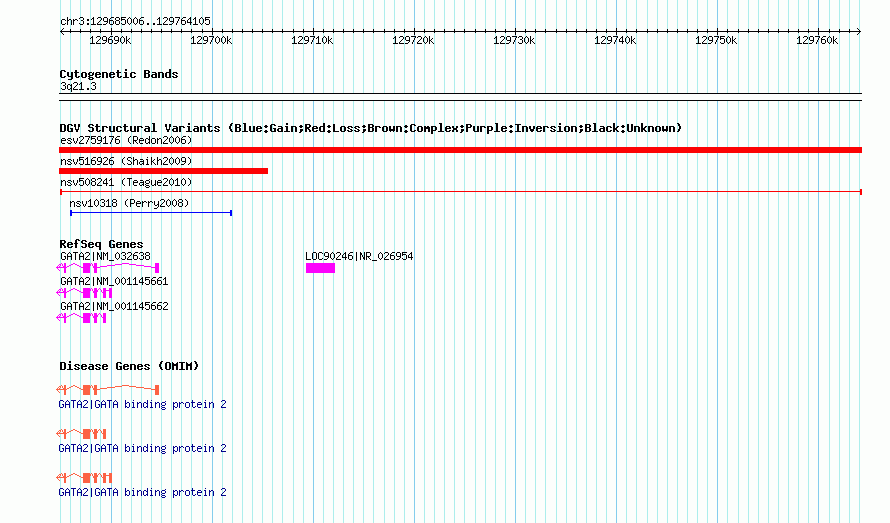Select the GATA2 NM_032638 gene glyph

coord(108,267)
